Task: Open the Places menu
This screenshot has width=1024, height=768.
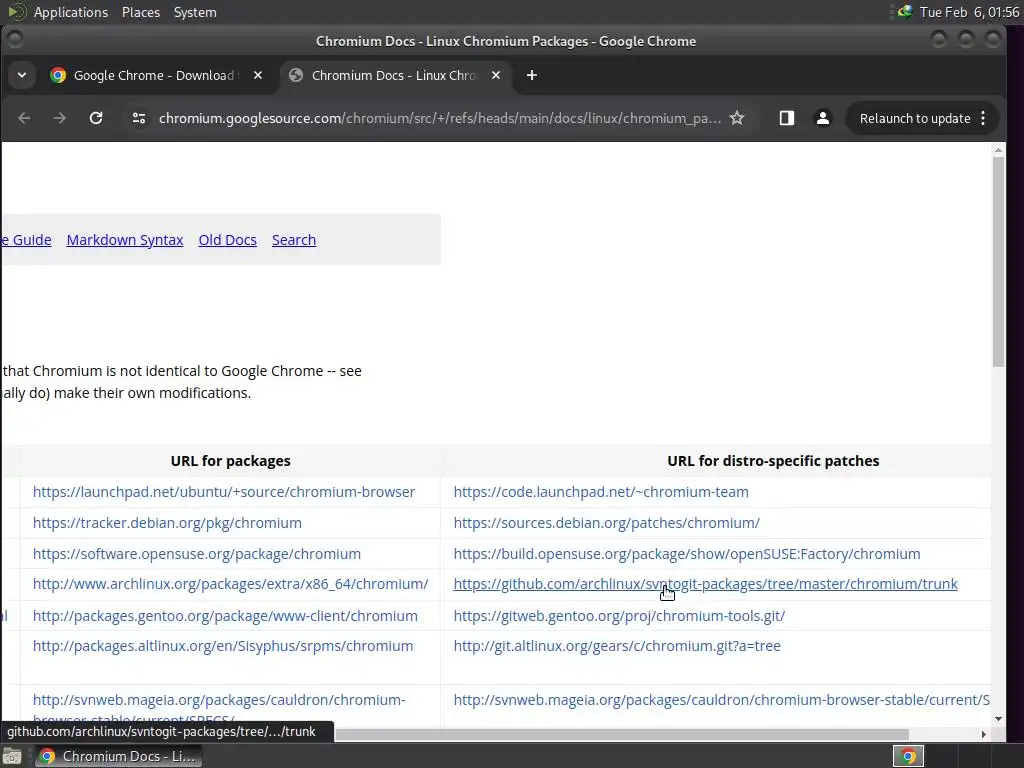Action: click(141, 12)
